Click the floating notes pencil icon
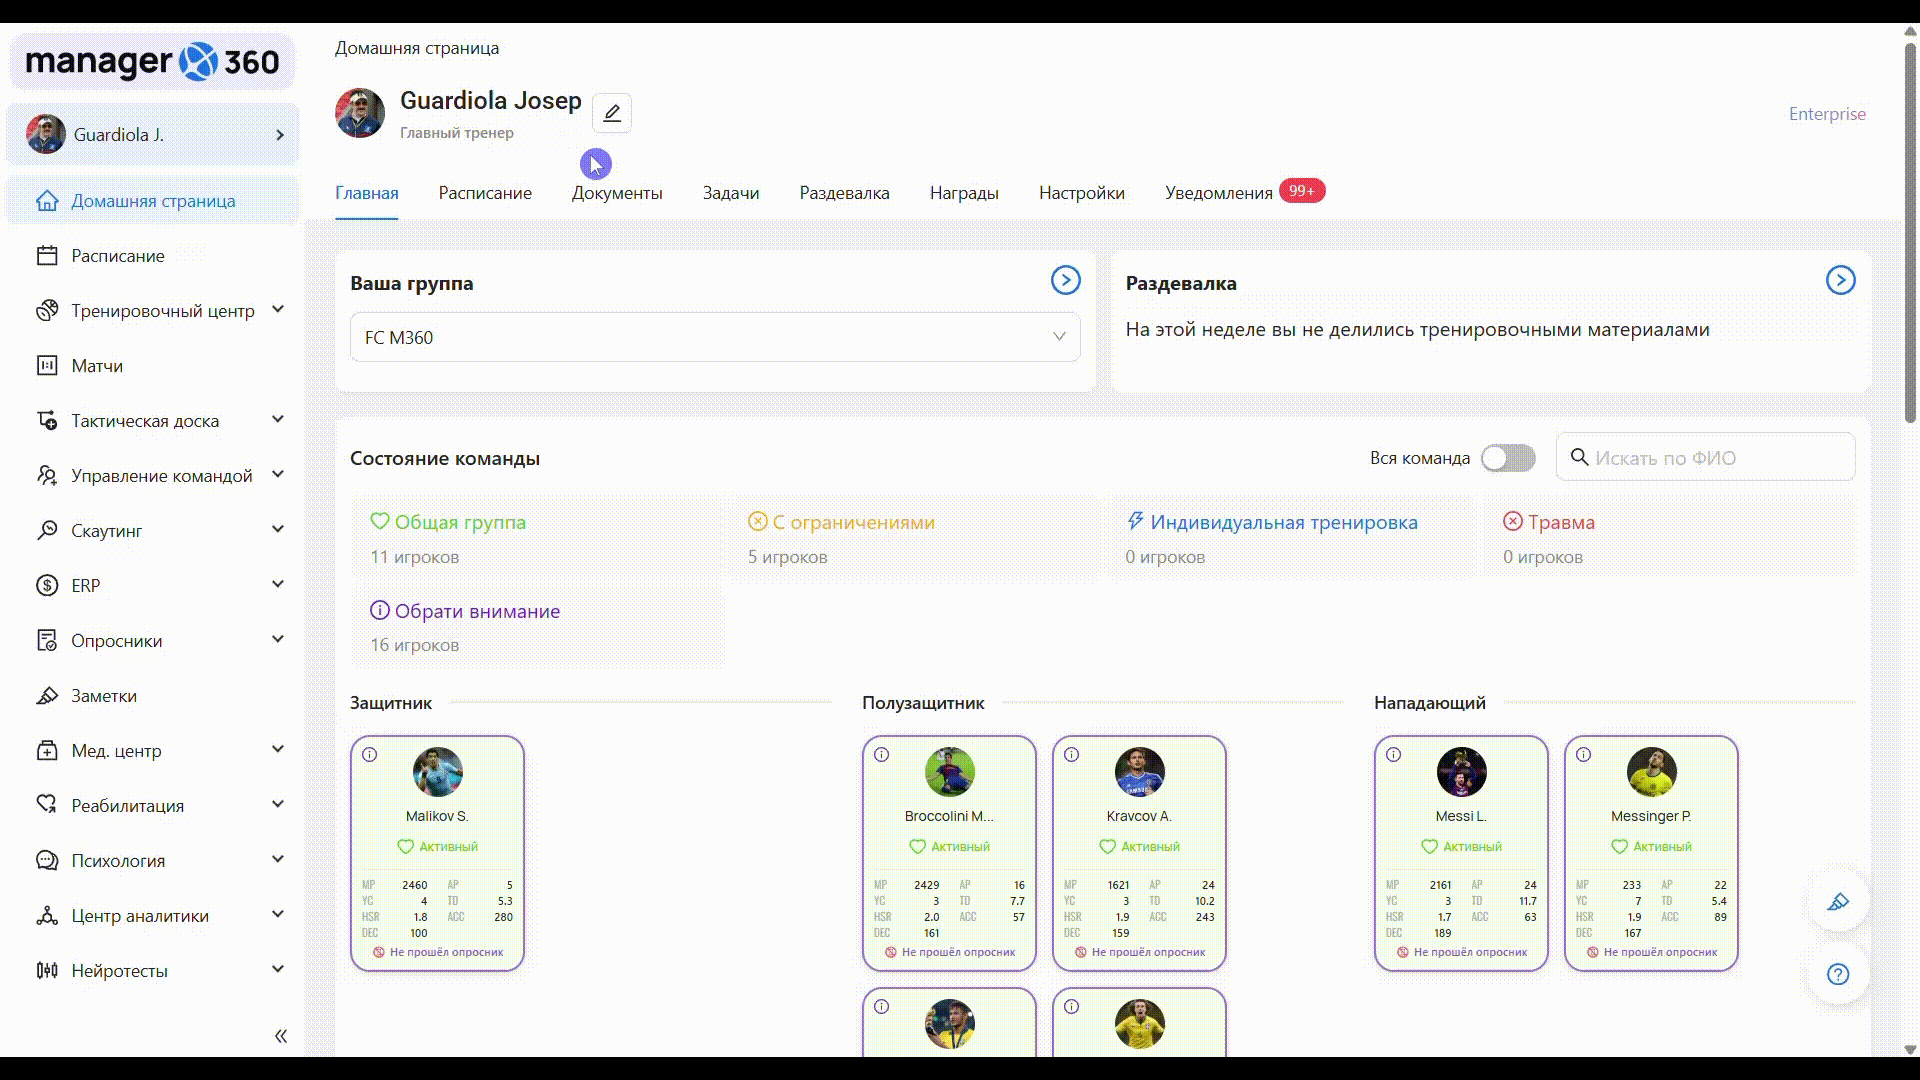1920x1080 pixels. (x=1838, y=902)
